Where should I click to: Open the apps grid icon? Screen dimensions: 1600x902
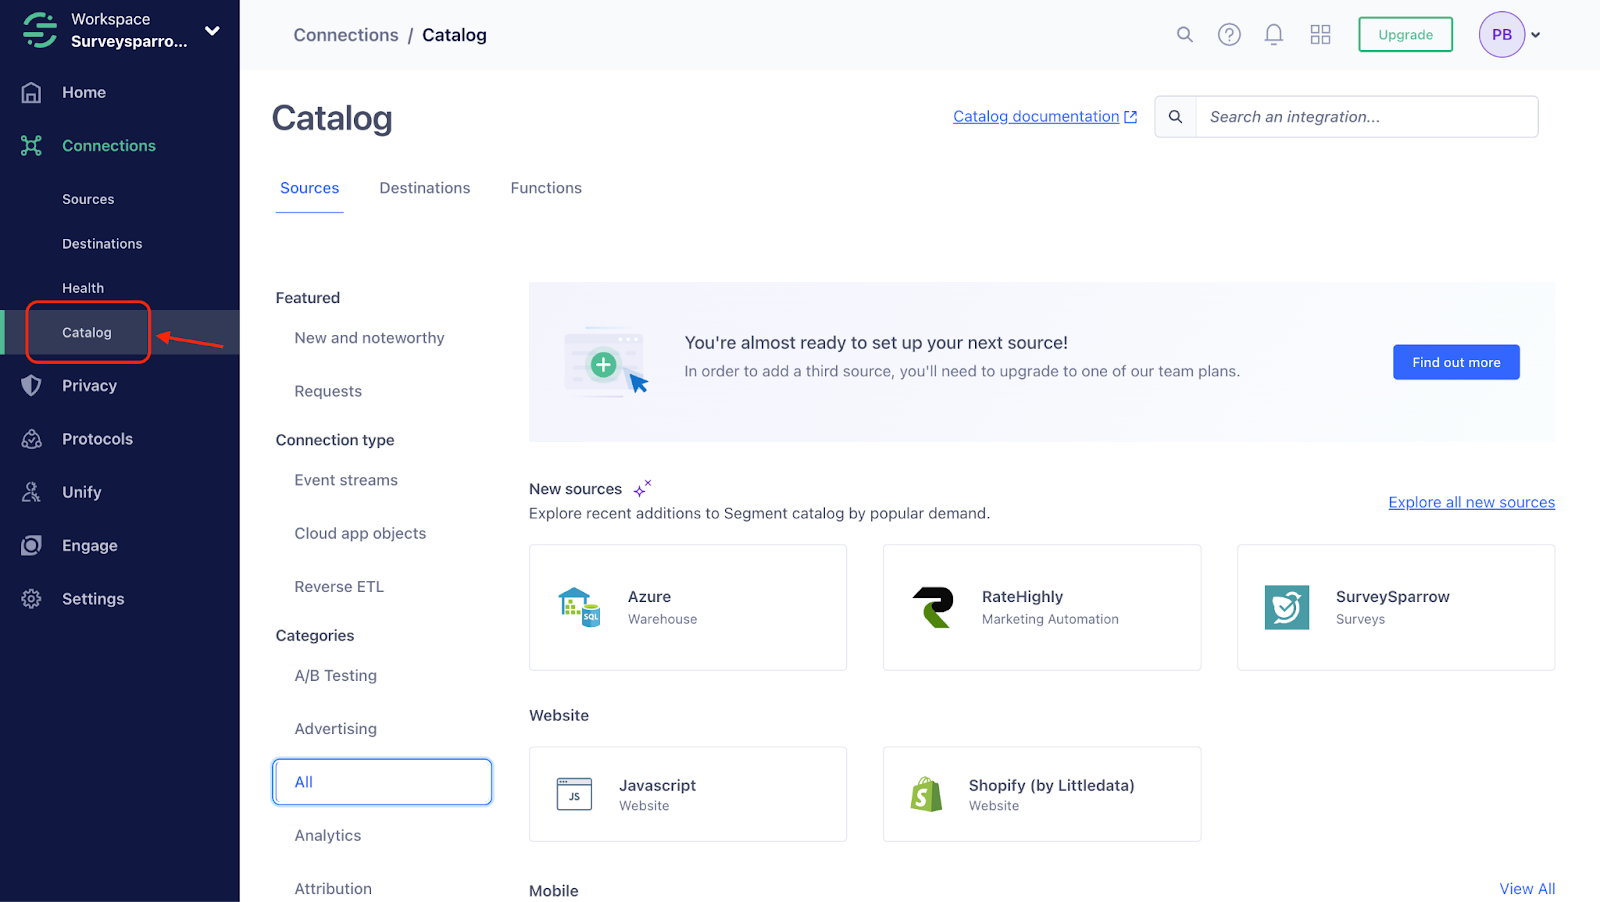(x=1320, y=35)
